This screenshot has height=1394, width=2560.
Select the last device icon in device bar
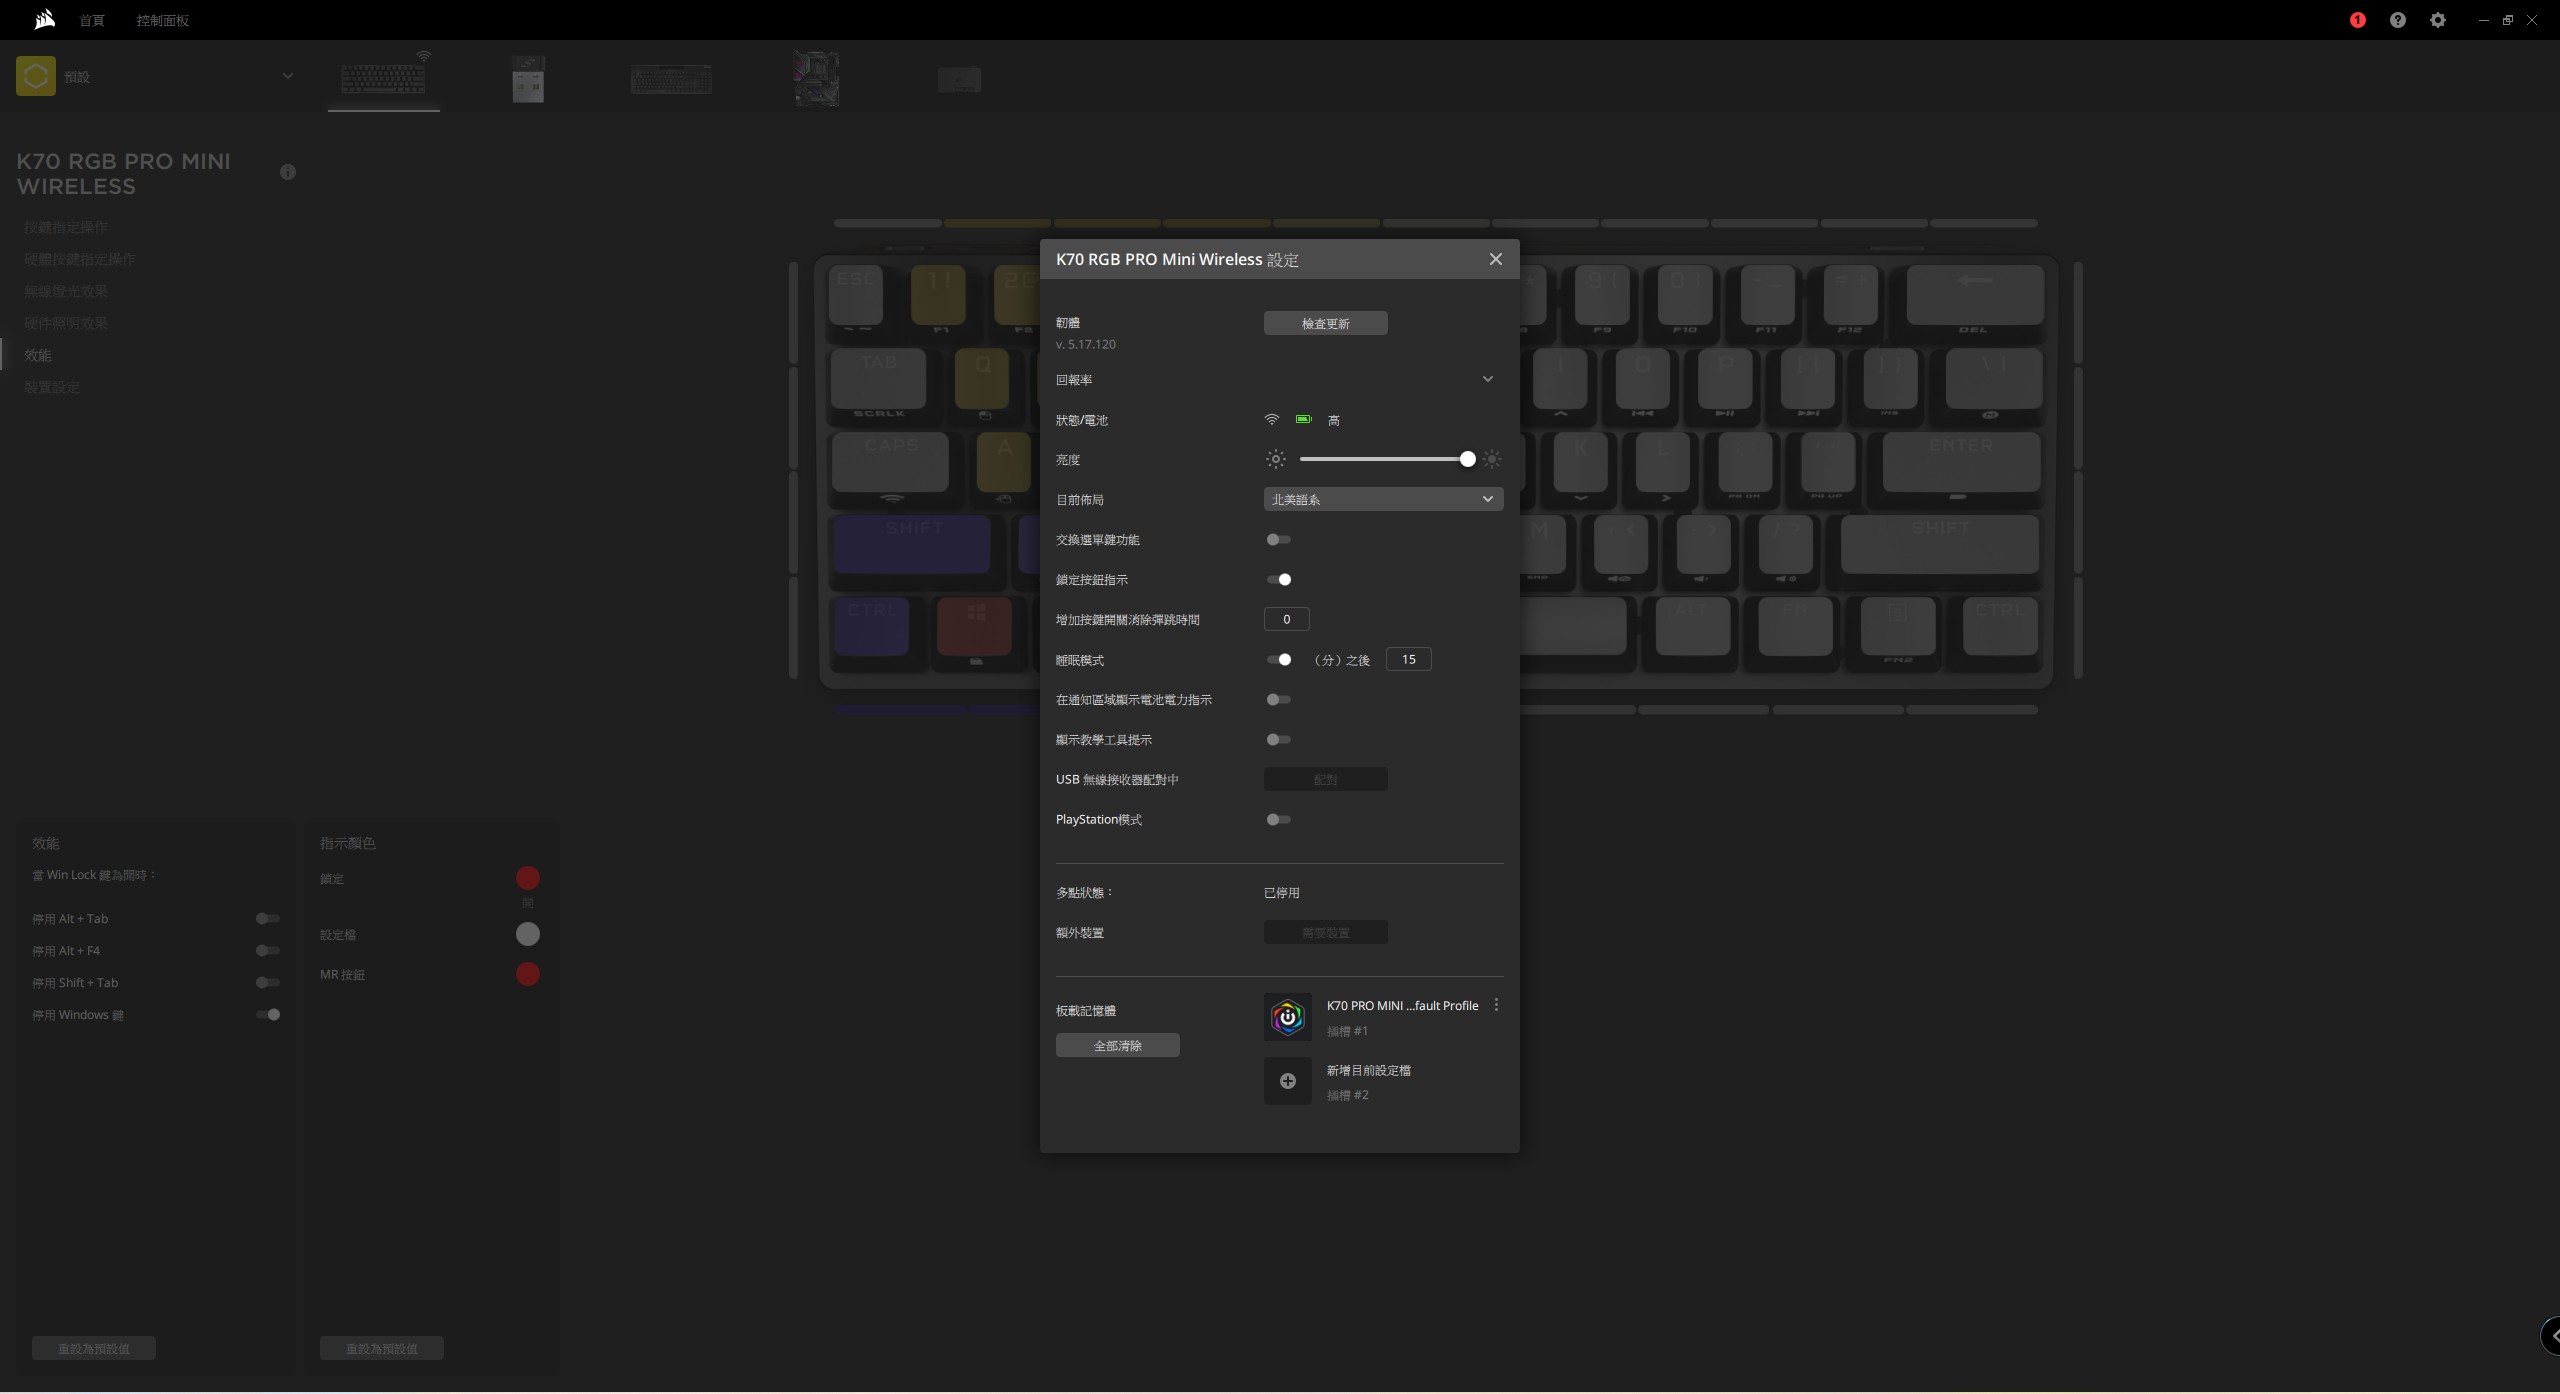click(x=959, y=79)
